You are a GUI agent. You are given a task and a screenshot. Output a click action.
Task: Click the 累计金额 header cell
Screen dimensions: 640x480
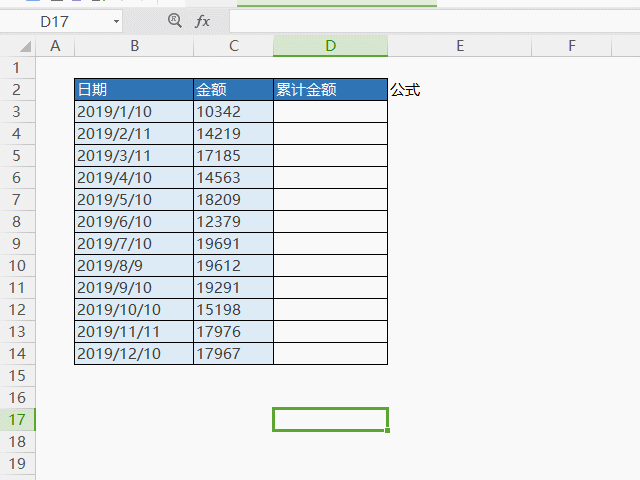pyautogui.click(x=330, y=90)
